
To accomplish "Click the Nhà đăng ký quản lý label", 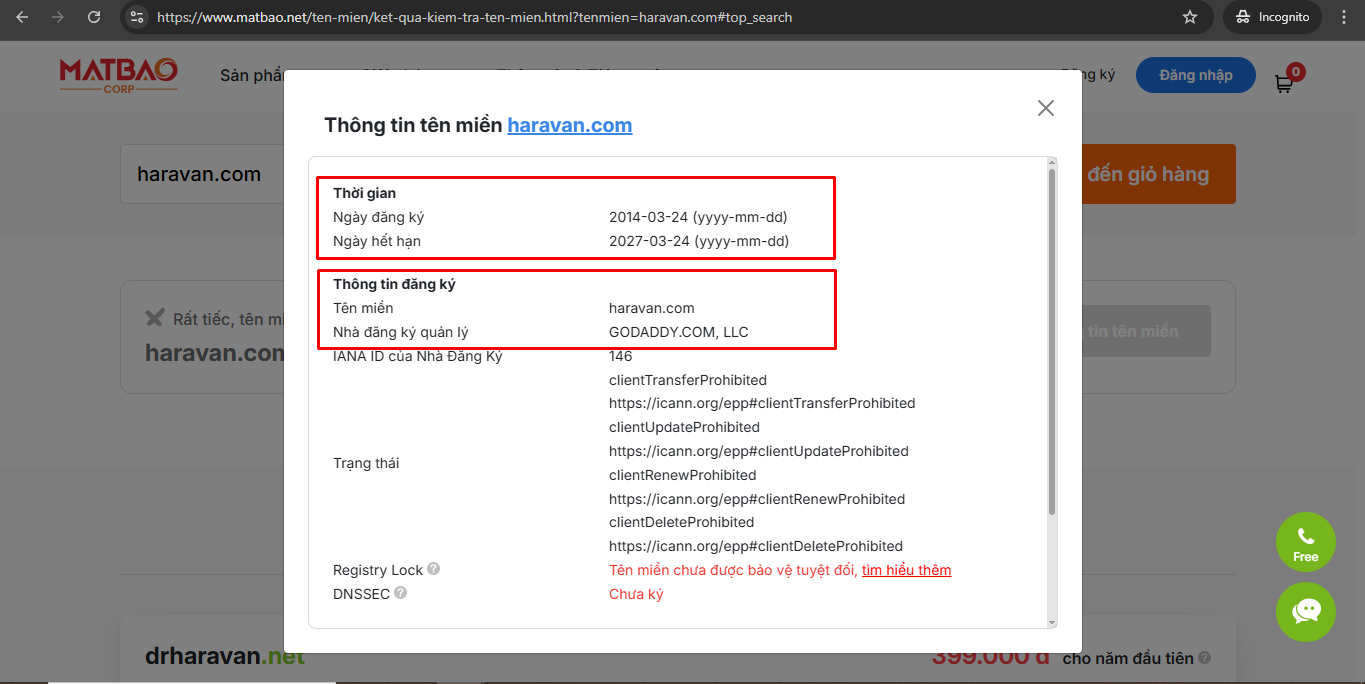I will click(401, 332).
